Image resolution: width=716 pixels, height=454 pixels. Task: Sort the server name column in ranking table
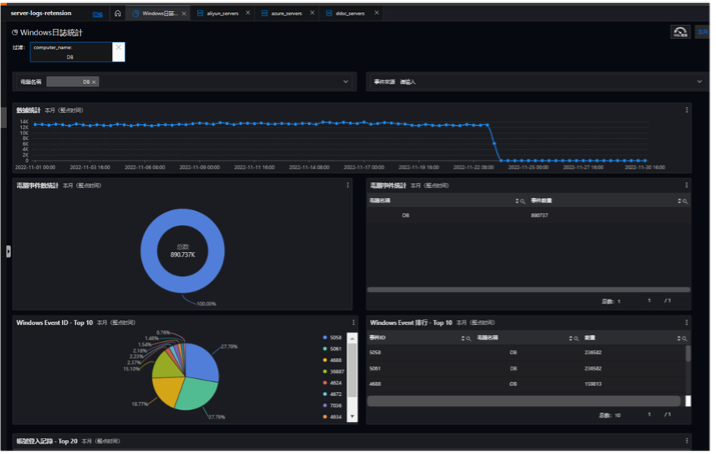tap(571, 338)
